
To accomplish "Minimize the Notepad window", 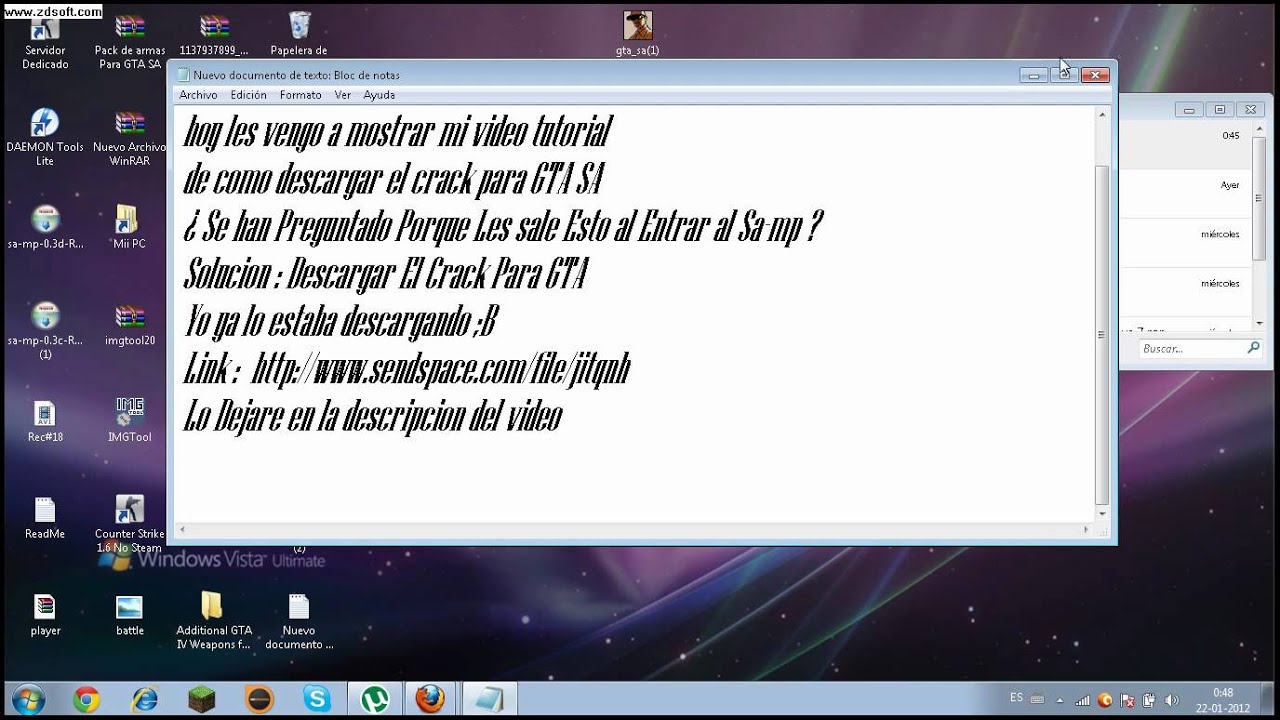I will click(x=1034, y=75).
